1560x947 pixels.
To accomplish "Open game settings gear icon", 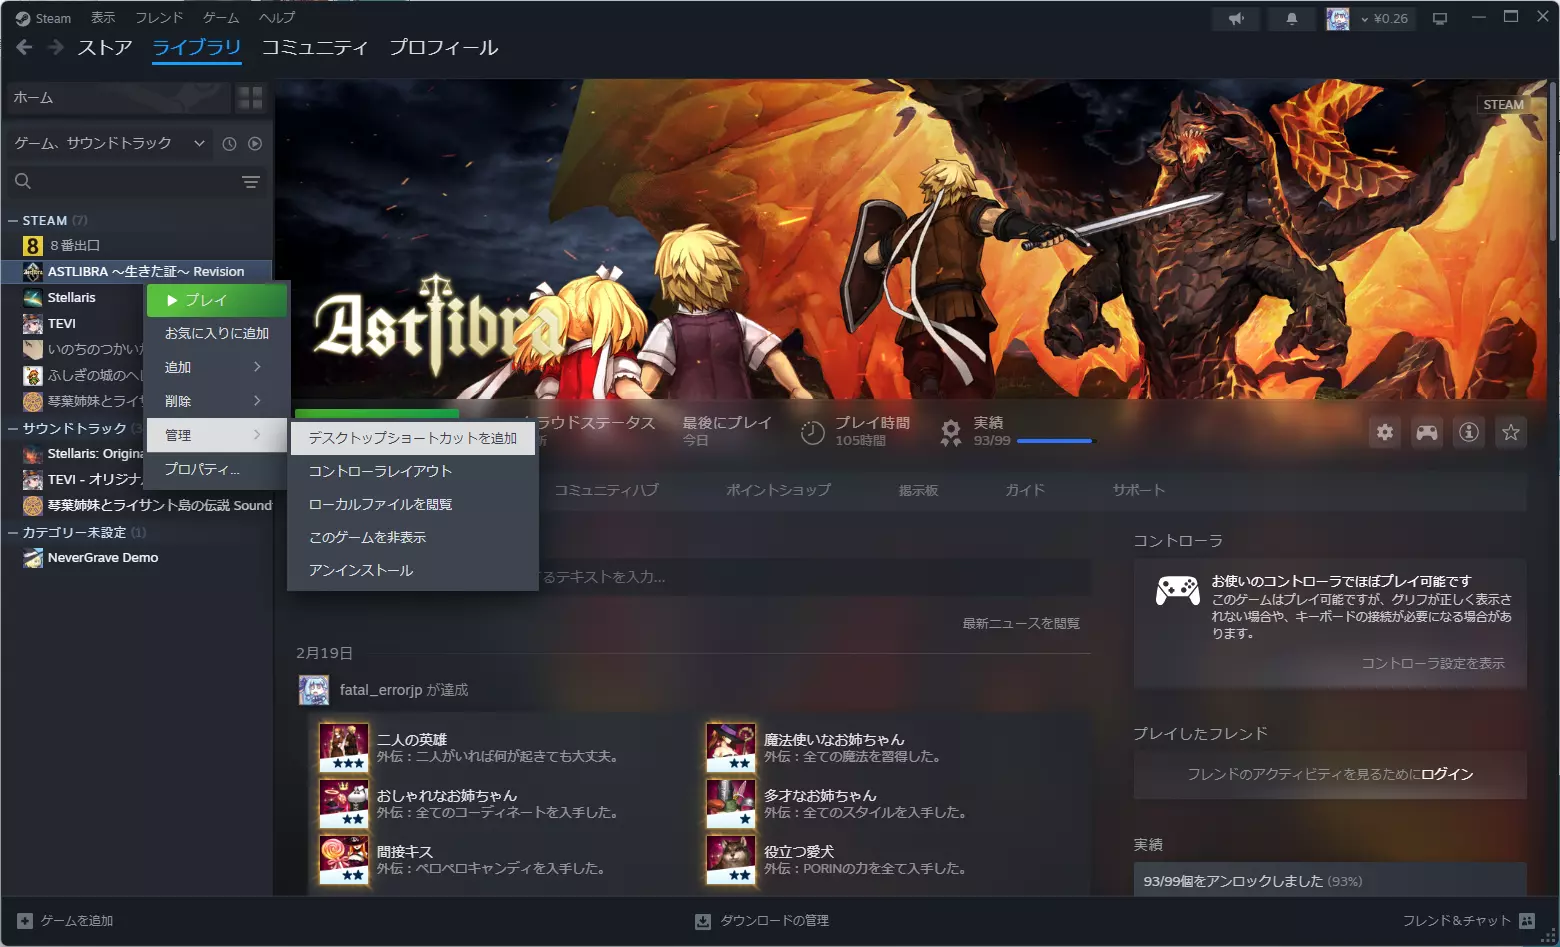I will [1385, 432].
